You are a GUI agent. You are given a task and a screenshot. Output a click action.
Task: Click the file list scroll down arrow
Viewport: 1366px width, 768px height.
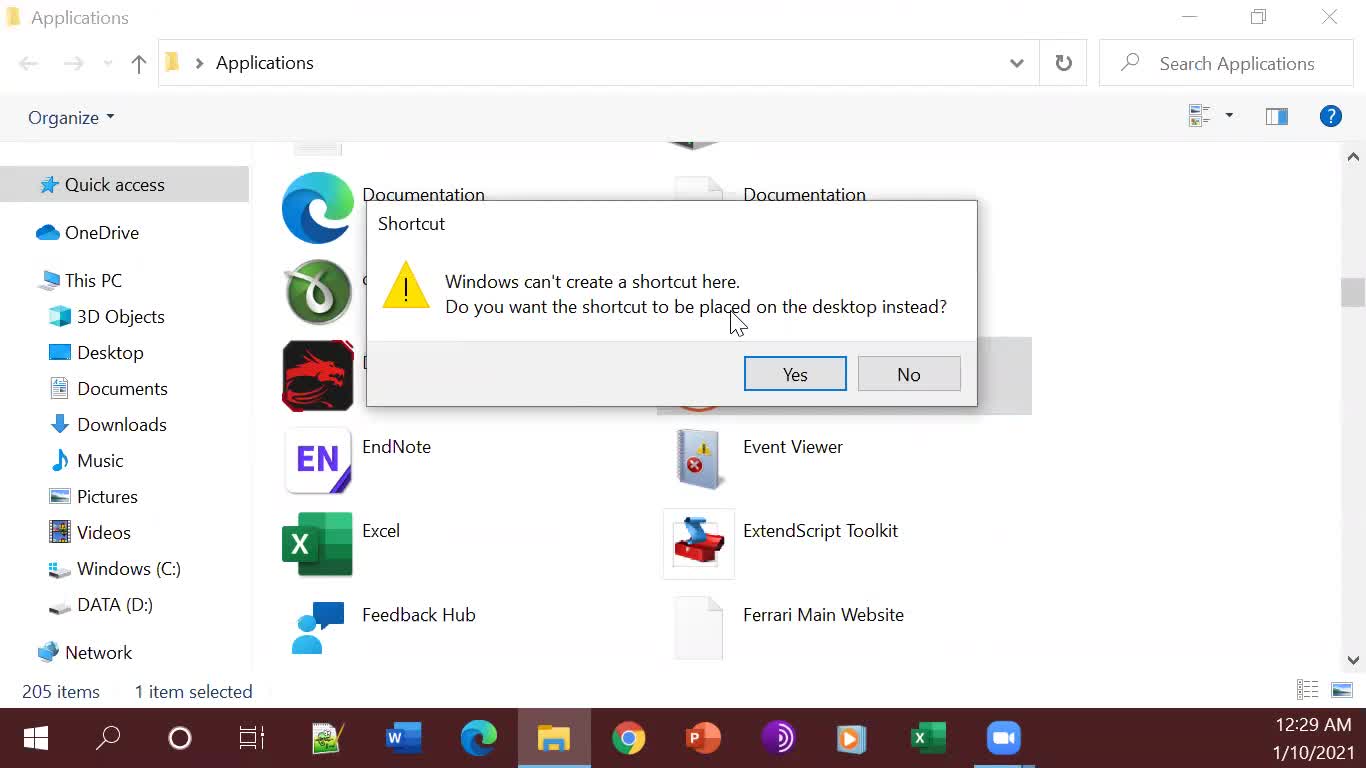tap(1353, 660)
